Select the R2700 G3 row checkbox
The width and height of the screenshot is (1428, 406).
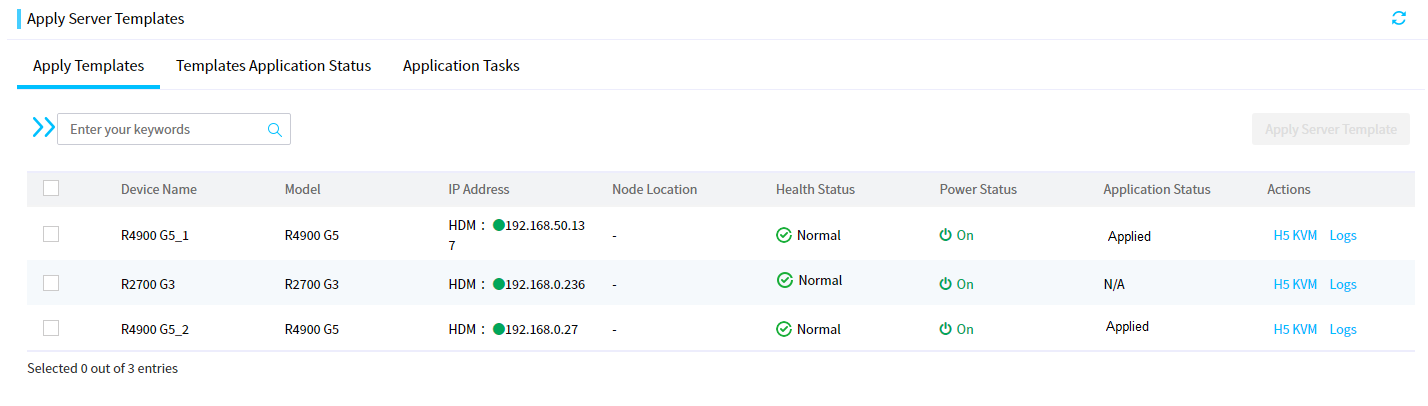(51, 283)
